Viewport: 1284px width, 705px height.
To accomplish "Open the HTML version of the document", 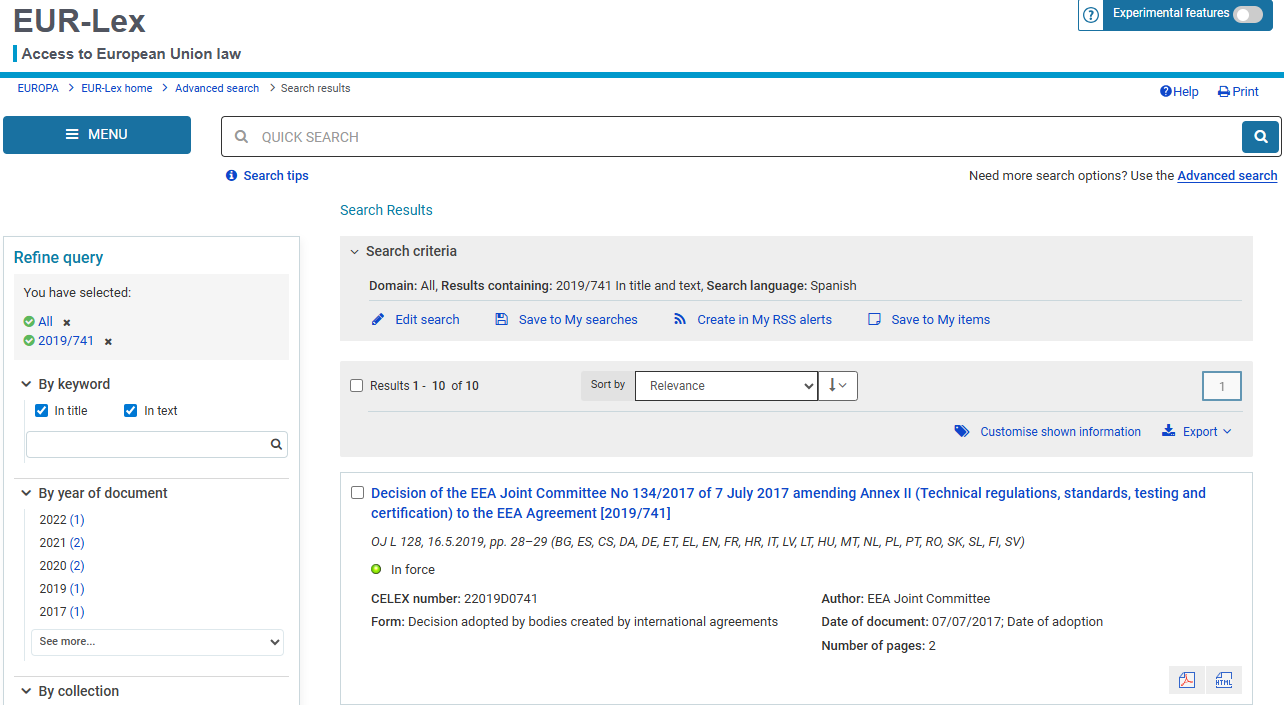I will click(x=1224, y=680).
